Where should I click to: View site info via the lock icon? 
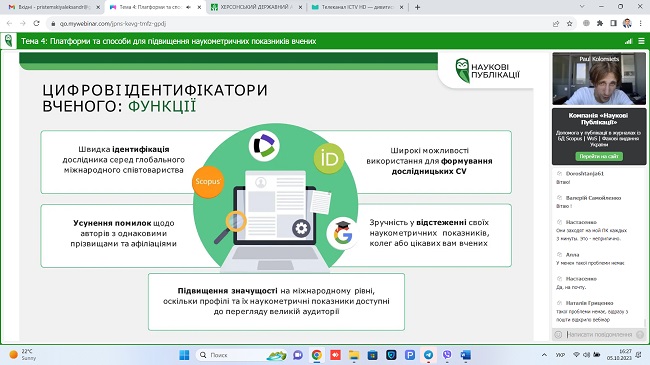tap(53, 24)
